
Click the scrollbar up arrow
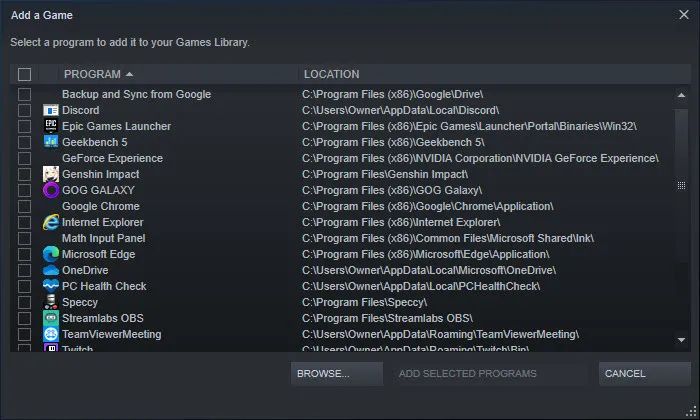pyautogui.click(x=681, y=95)
